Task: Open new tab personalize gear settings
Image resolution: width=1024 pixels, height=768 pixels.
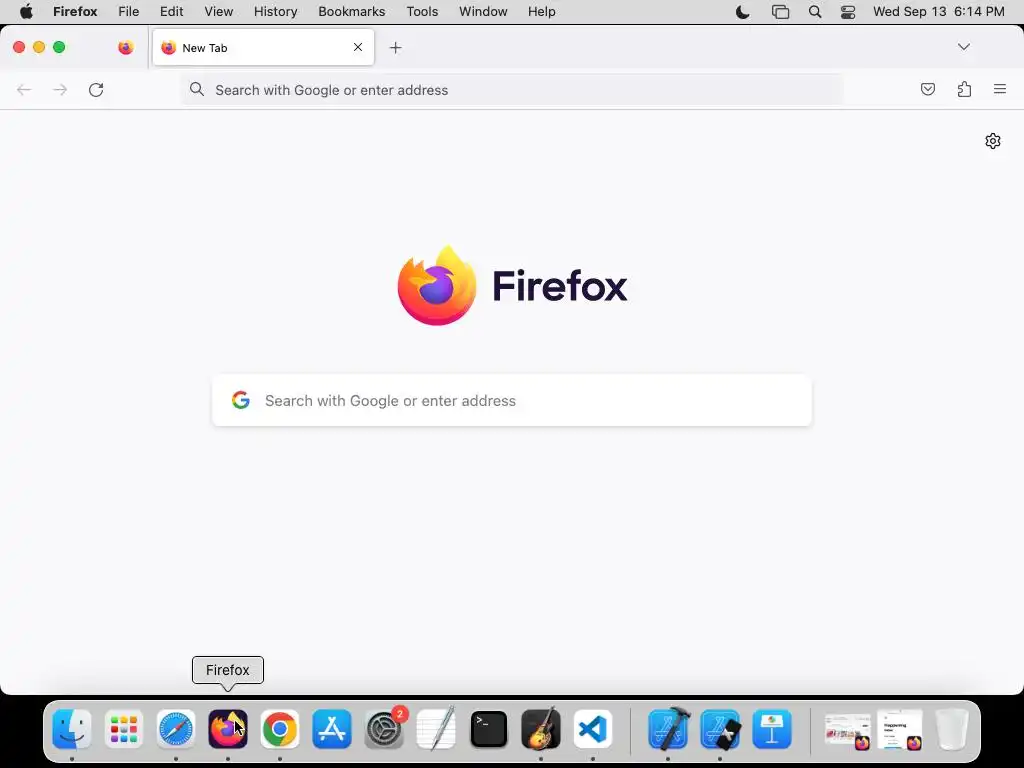Action: click(x=993, y=141)
